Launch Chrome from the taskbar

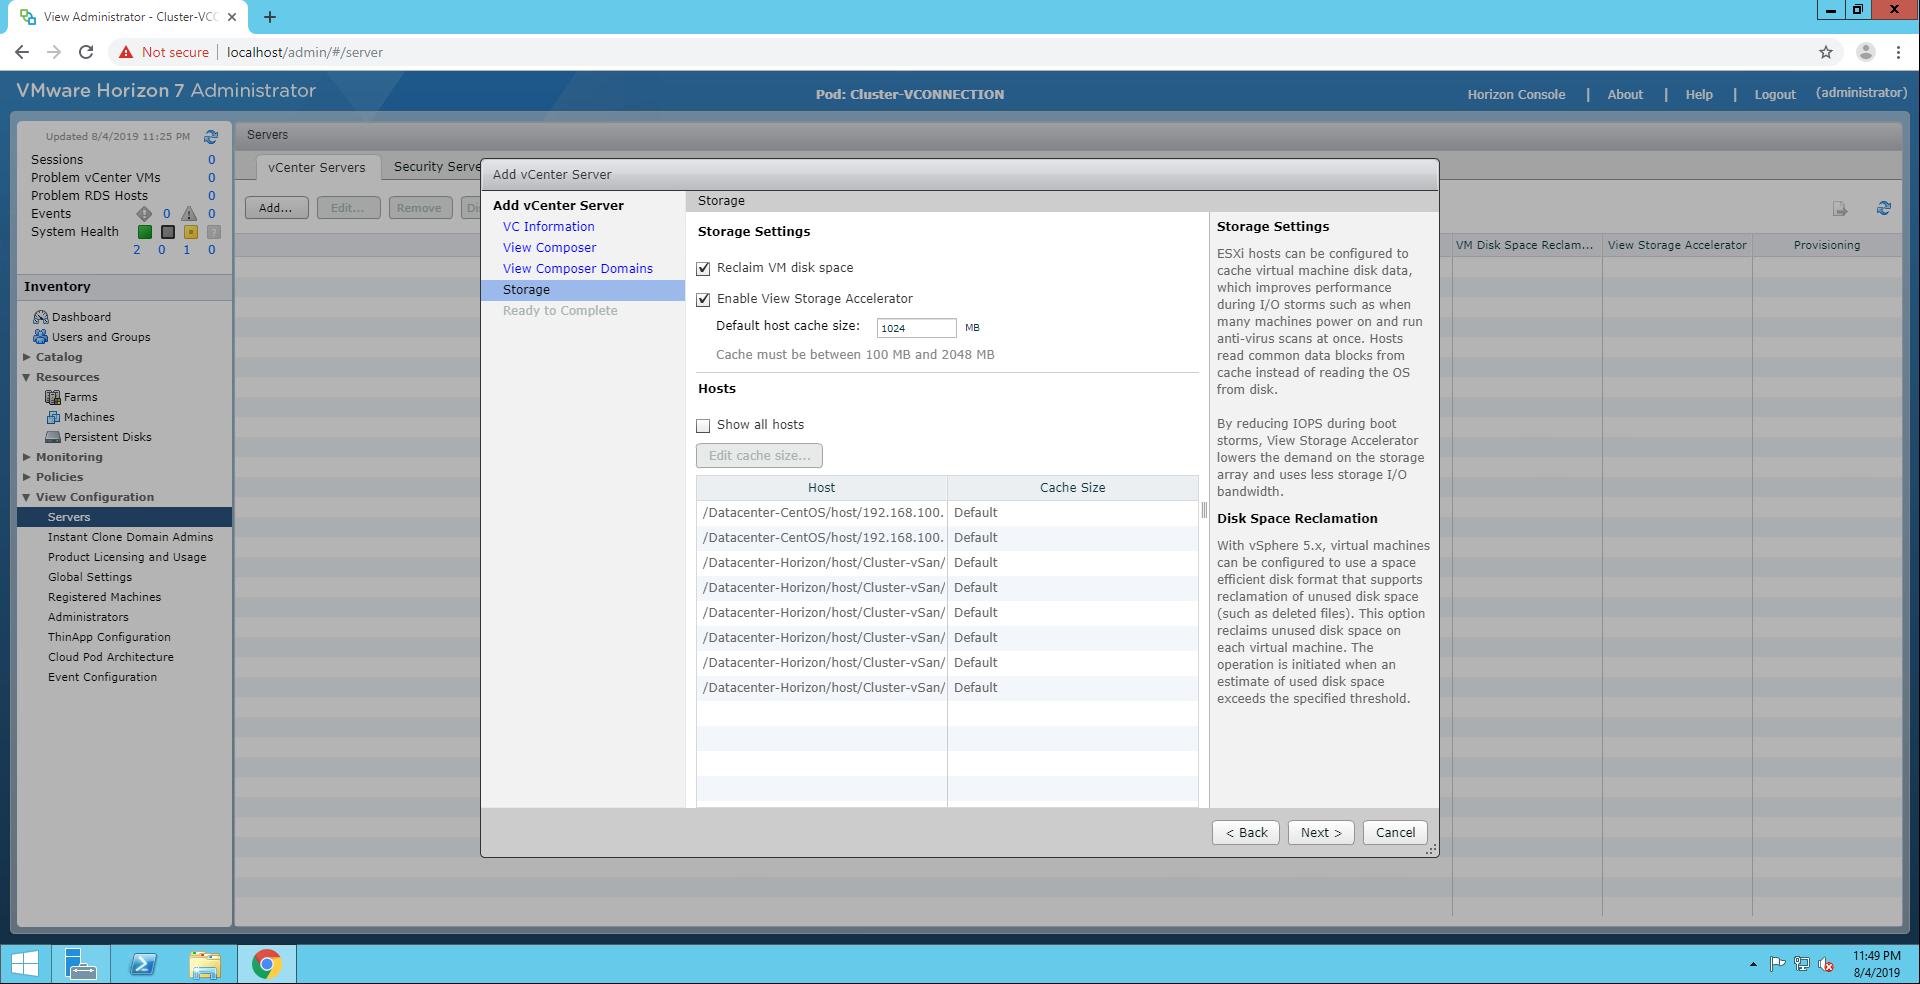[266, 964]
